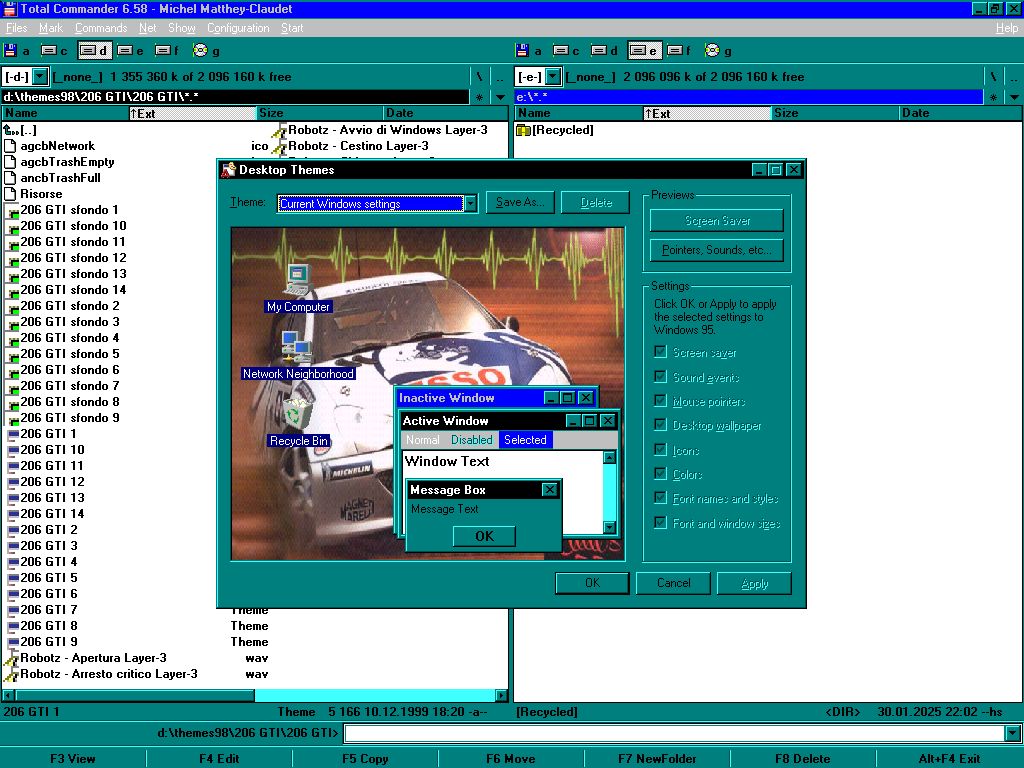
Task: Expand right panel [-e-] drive dropdown
Action: (552, 76)
